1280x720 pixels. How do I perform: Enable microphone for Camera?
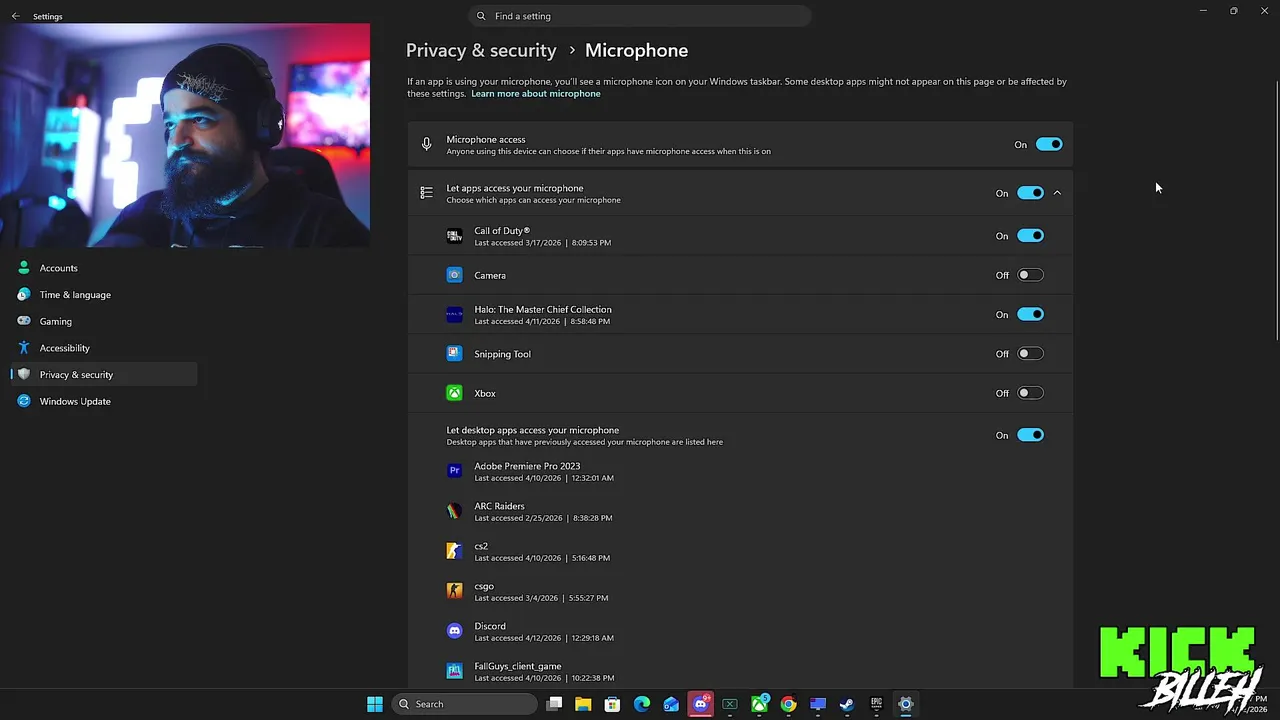(1030, 275)
